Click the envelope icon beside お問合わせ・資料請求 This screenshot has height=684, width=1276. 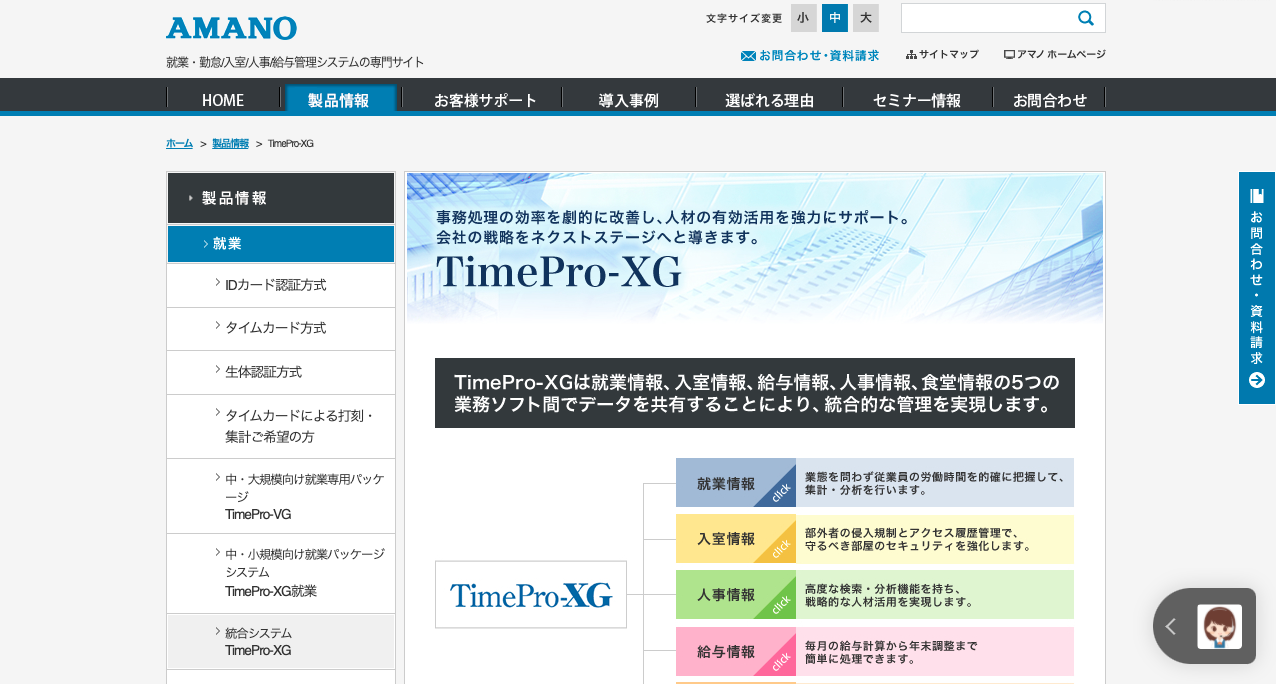pos(748,56)
